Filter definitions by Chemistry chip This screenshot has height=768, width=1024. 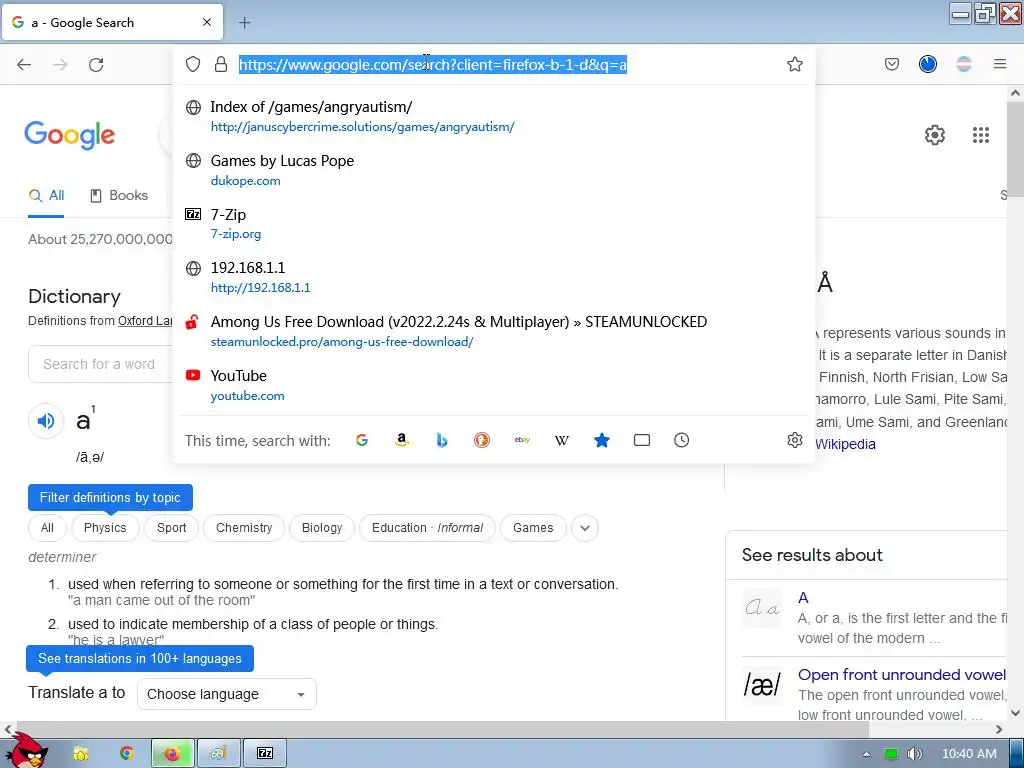pos(244,528)
